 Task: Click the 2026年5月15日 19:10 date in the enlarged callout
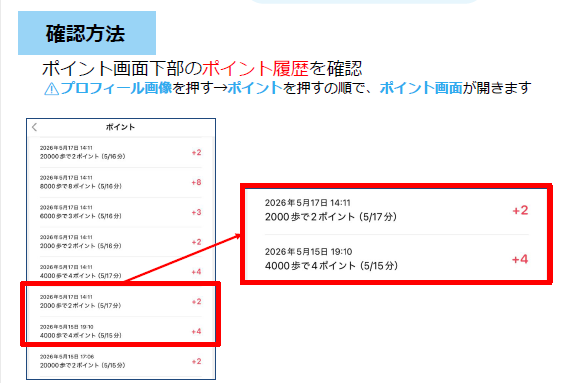tap(308, 252)
